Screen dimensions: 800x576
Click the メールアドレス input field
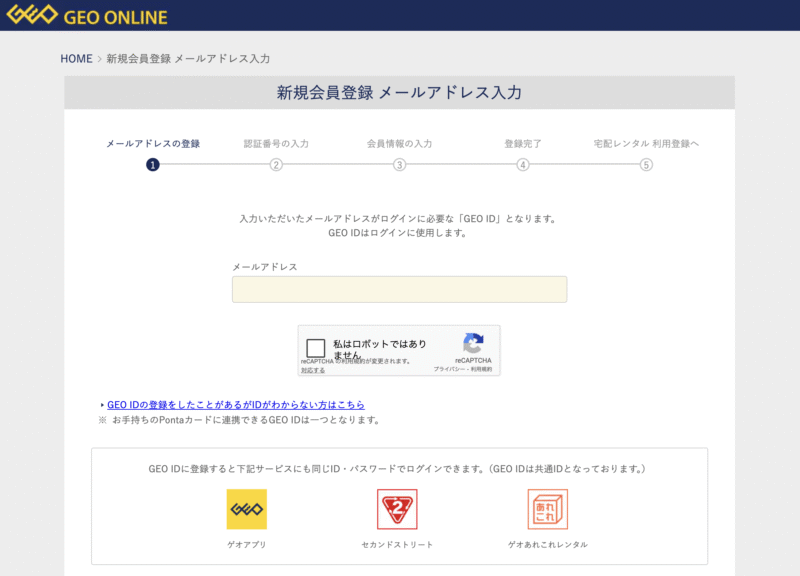click(398, 289)
